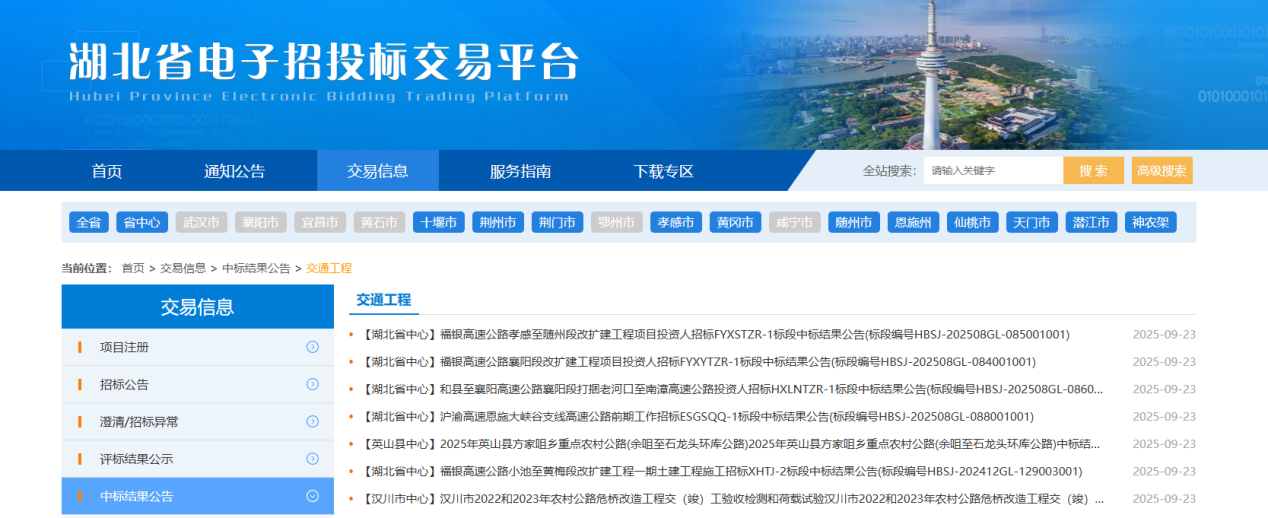Click the arrow icon beside 项目注册

312,347
